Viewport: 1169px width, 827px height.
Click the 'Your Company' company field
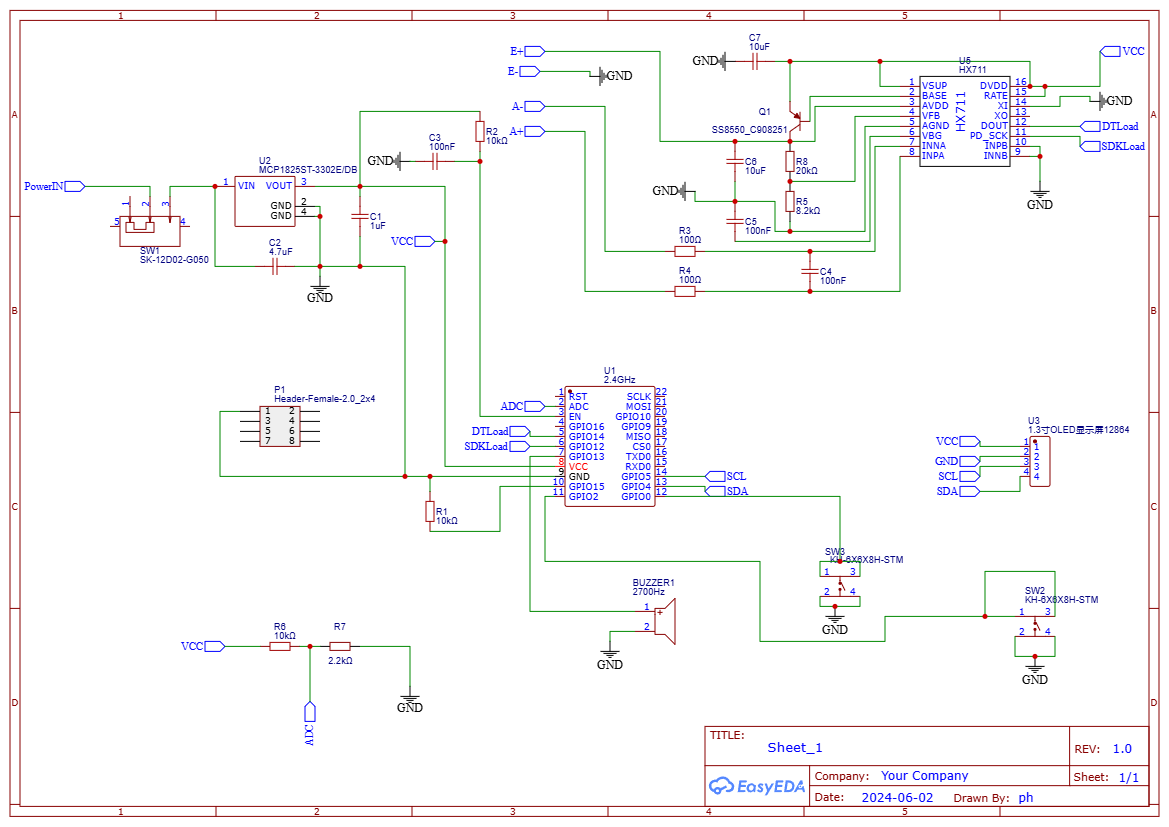tap(924, 776)
